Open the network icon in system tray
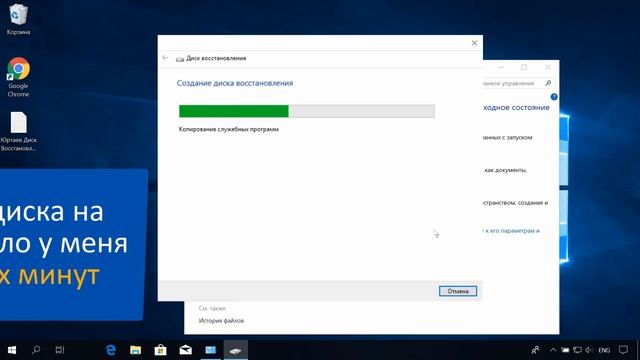Screen dimensions: 640x360 [x=577, y=350]
